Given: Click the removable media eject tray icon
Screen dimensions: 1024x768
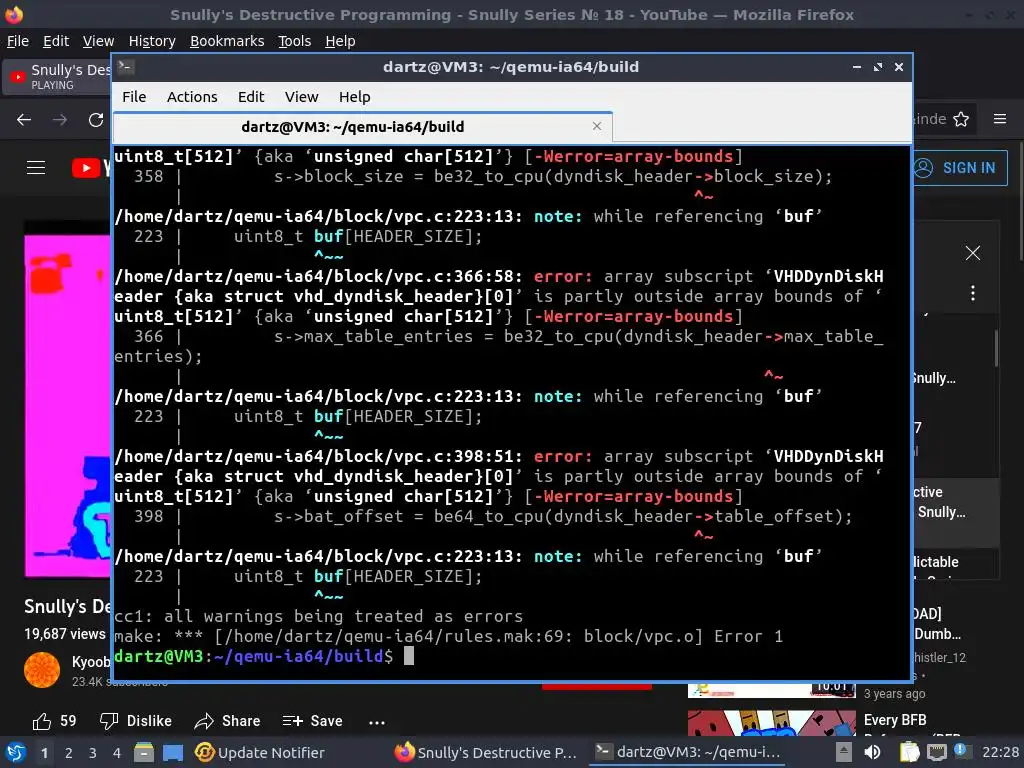Looking at the screenshot, I should pyautogui.click(x=844, y=752).
